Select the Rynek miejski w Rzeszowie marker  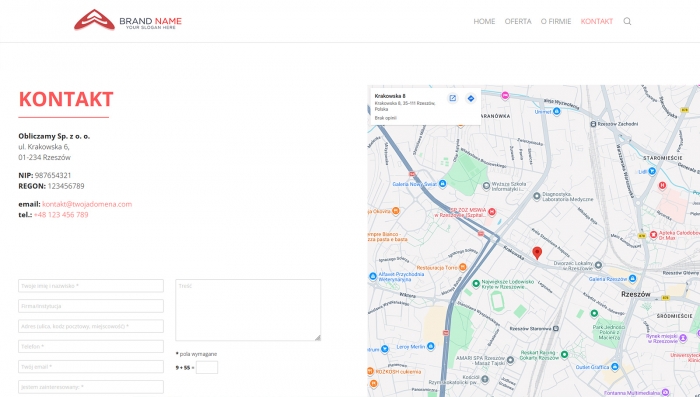click(683, 338)
